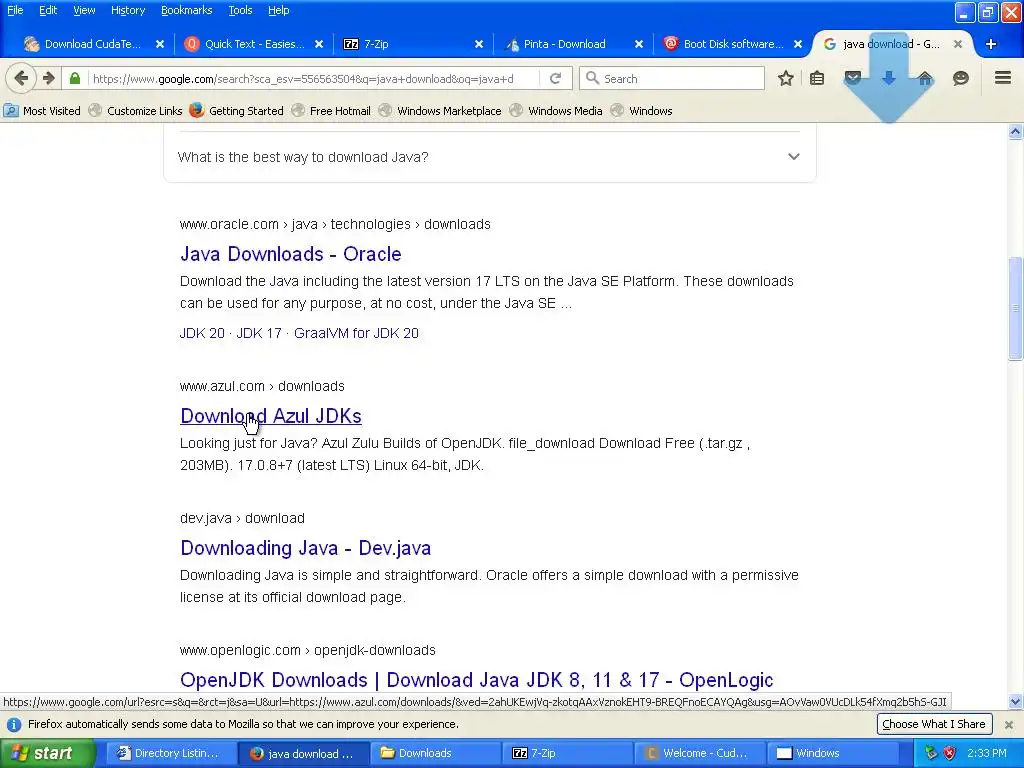The width and height of the screenshot is (1024, 768).
Task: Click the Firefox icon beside Getting Started
Action: point(197,110)
